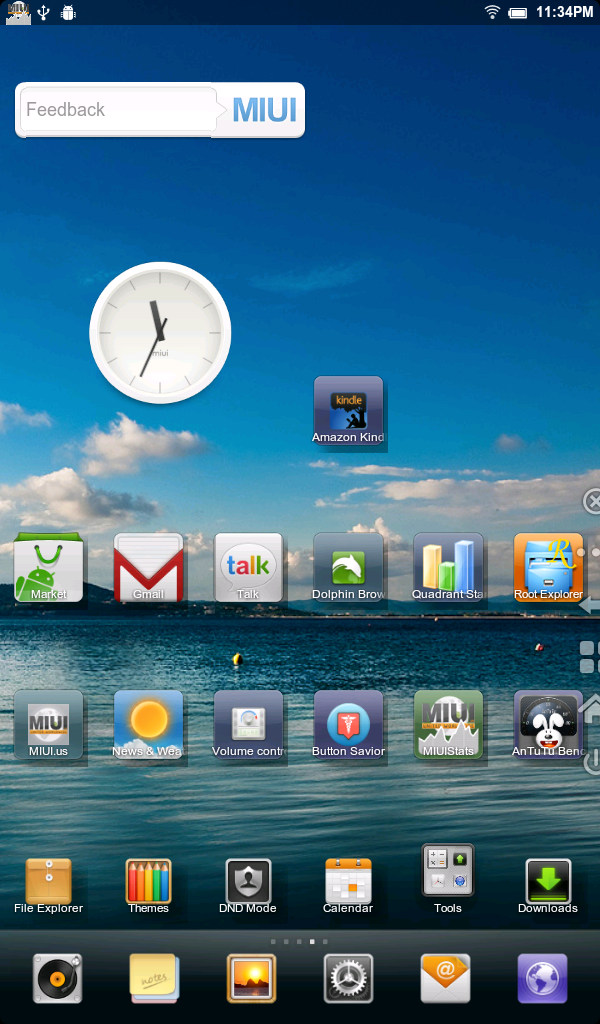Open Google Talk app

click(248, 568)
